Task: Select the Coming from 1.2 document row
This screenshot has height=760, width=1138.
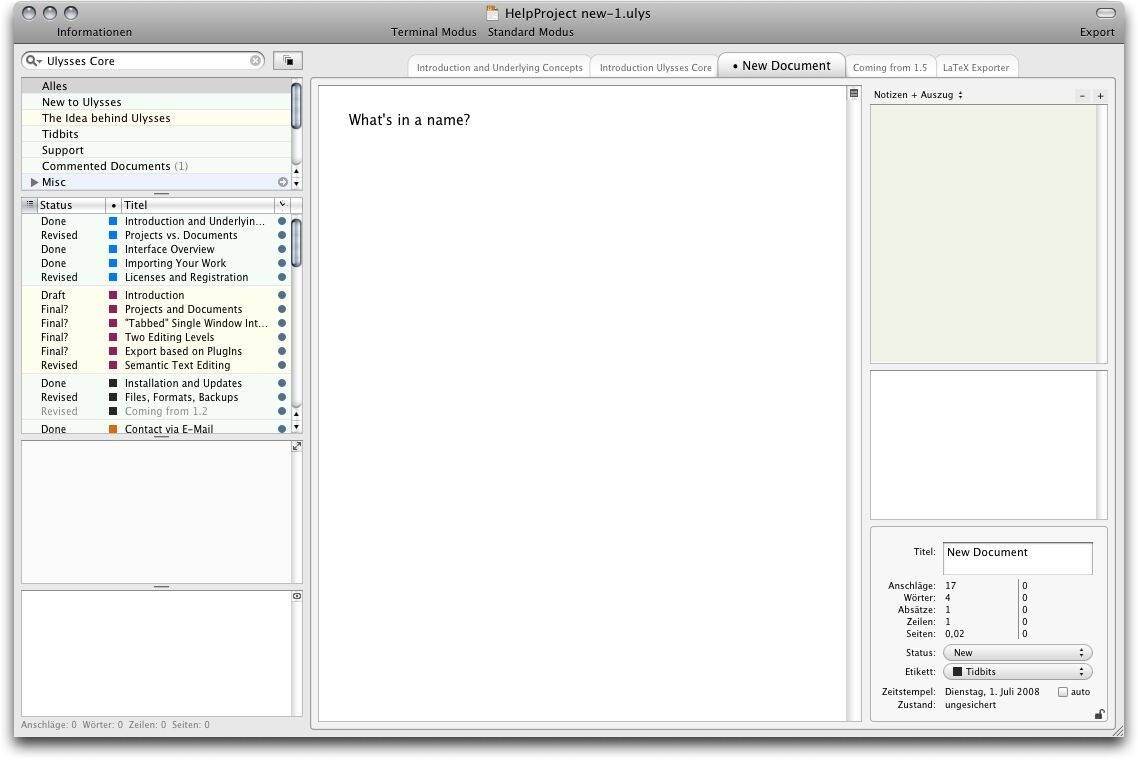Action: click(x=156, y=412)
